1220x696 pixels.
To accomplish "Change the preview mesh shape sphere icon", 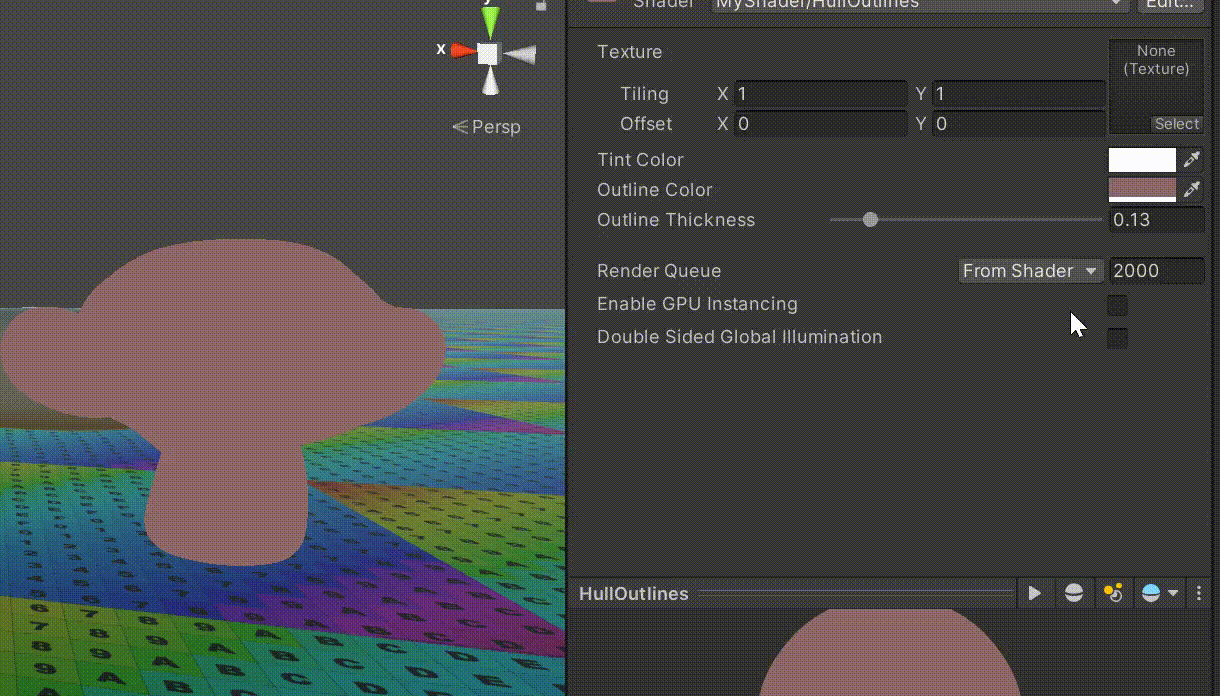I will (1074, 592).
